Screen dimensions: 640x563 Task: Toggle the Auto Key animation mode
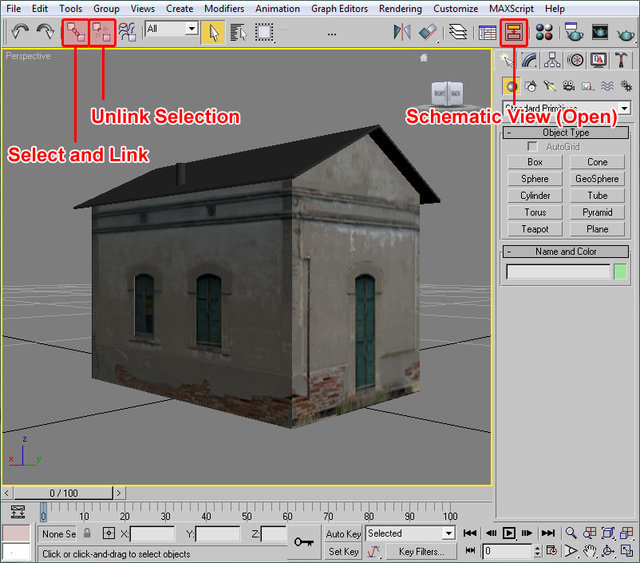tap(343, 534)
